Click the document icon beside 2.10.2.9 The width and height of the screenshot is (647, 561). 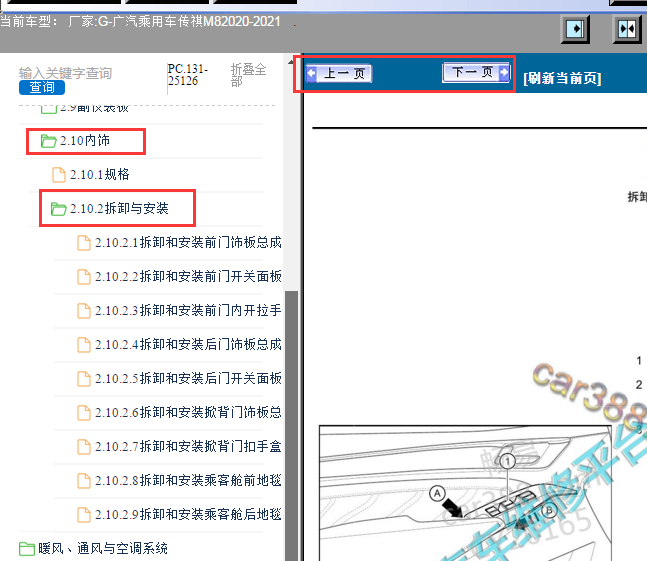pos(84,515)
